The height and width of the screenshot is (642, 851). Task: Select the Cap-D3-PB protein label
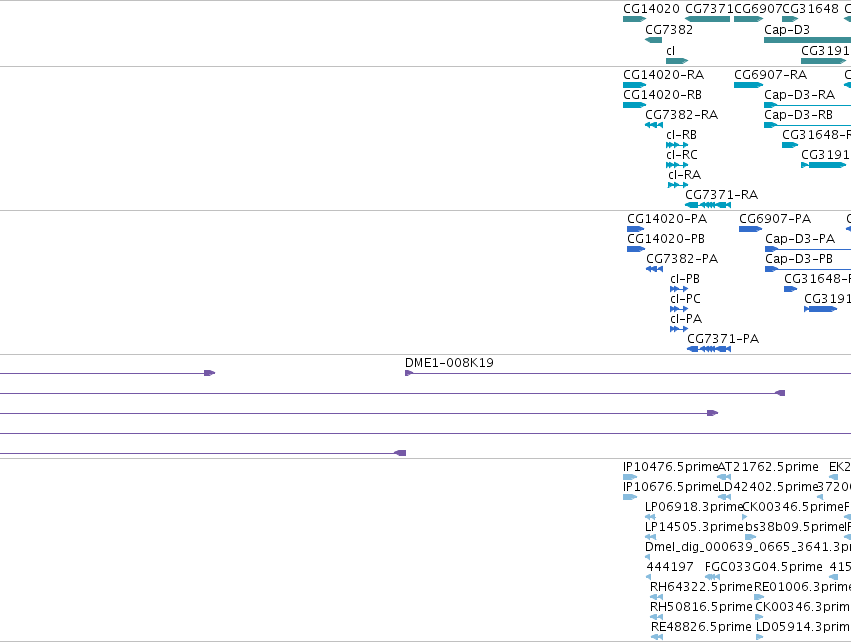pyautogui.click(x=799, y=259)
